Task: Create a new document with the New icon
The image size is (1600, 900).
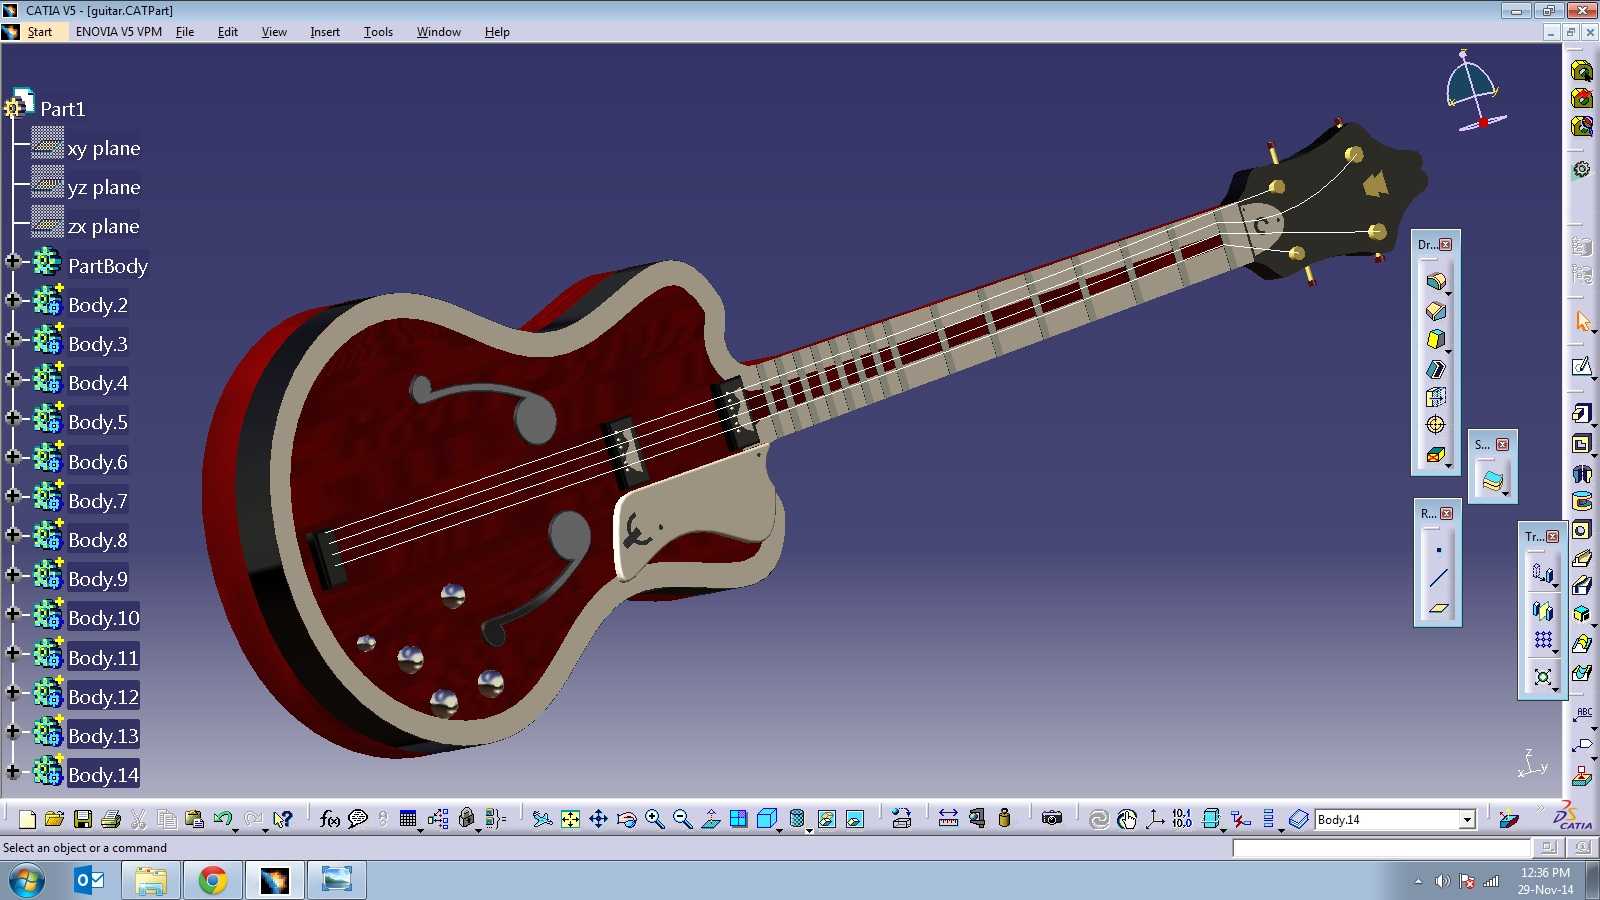Action: pyautogui.click(x=27, y=819)
